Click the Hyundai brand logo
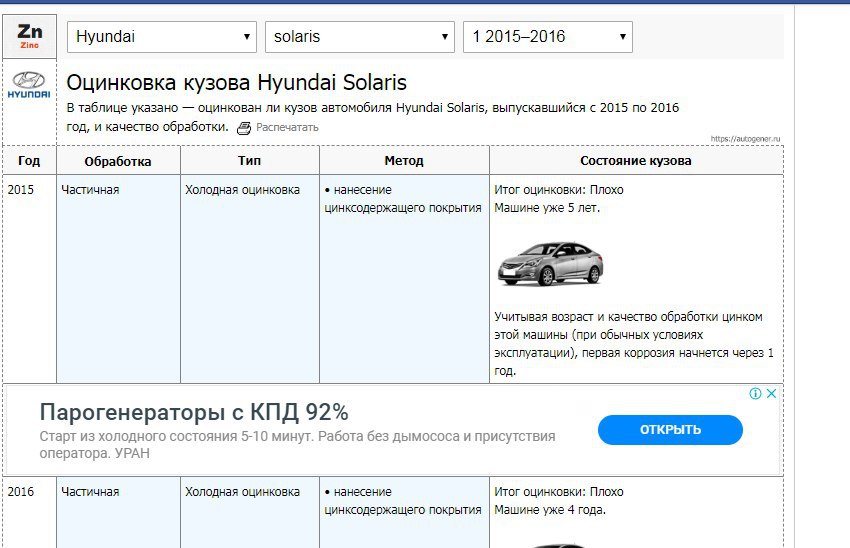The width and height of the screenshot is (850, 548). click(29, 85)
